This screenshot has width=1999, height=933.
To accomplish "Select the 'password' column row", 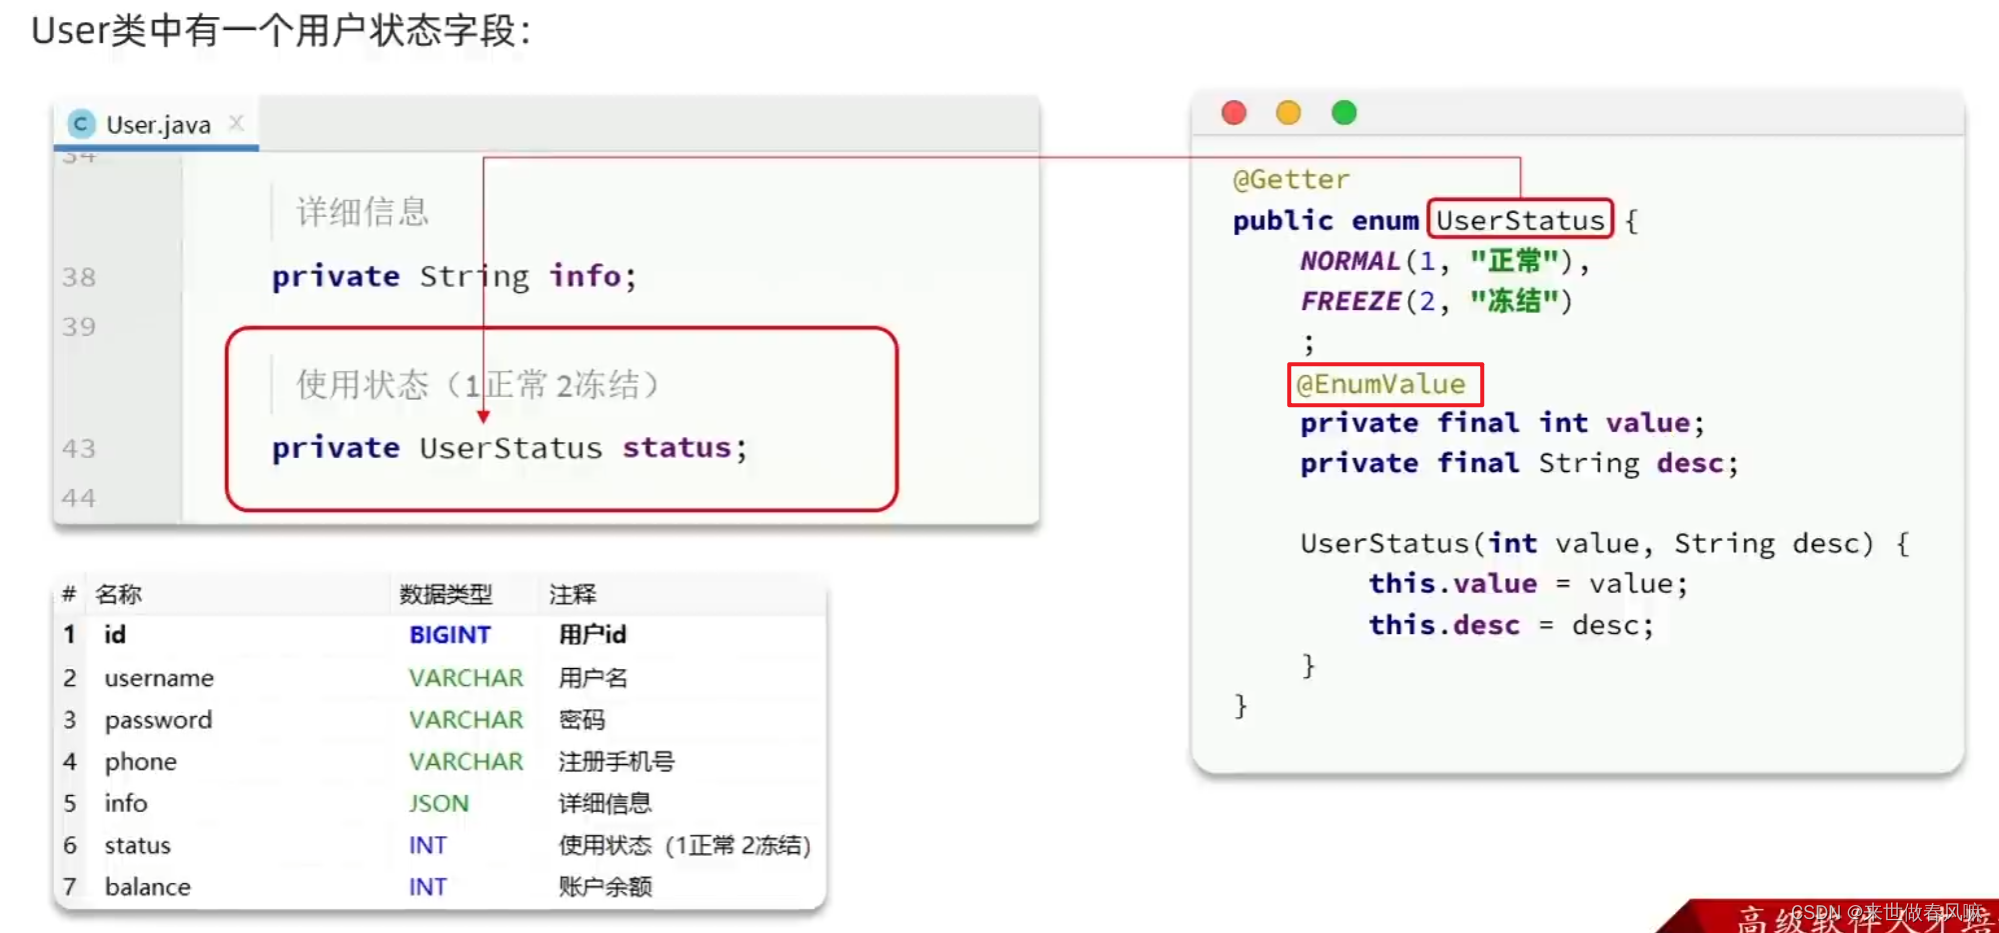I will point(440,720).
